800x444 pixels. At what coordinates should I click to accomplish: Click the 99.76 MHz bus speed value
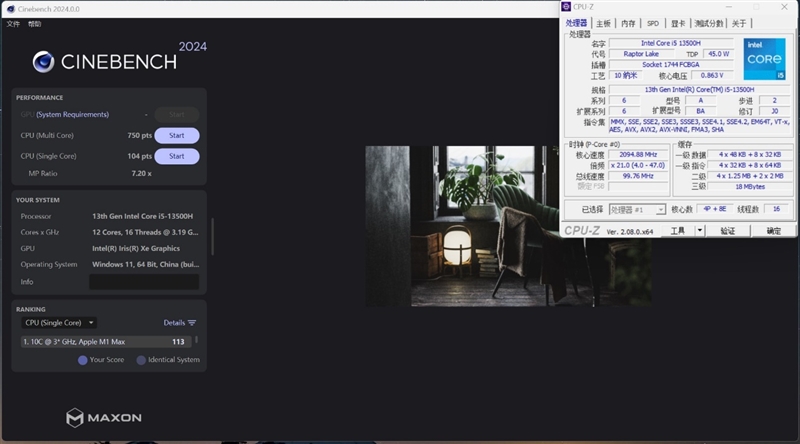[638, 176]
